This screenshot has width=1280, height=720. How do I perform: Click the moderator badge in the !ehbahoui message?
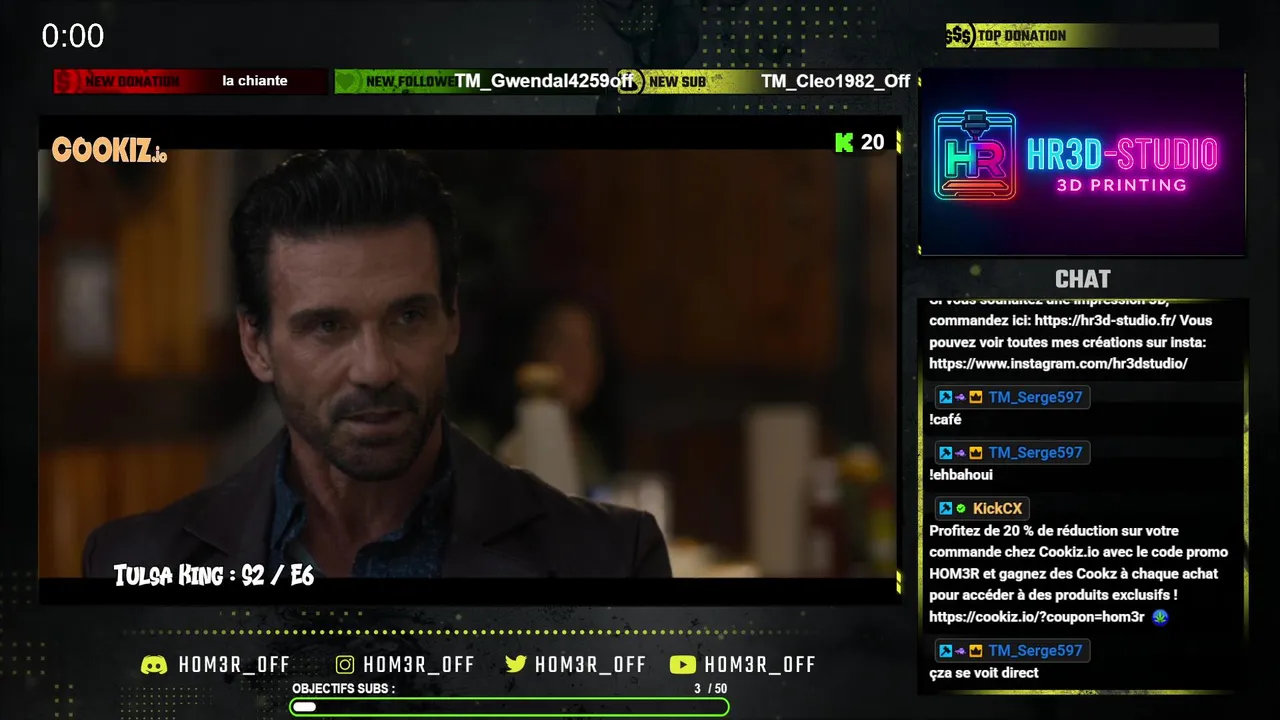tap(945, 452)
